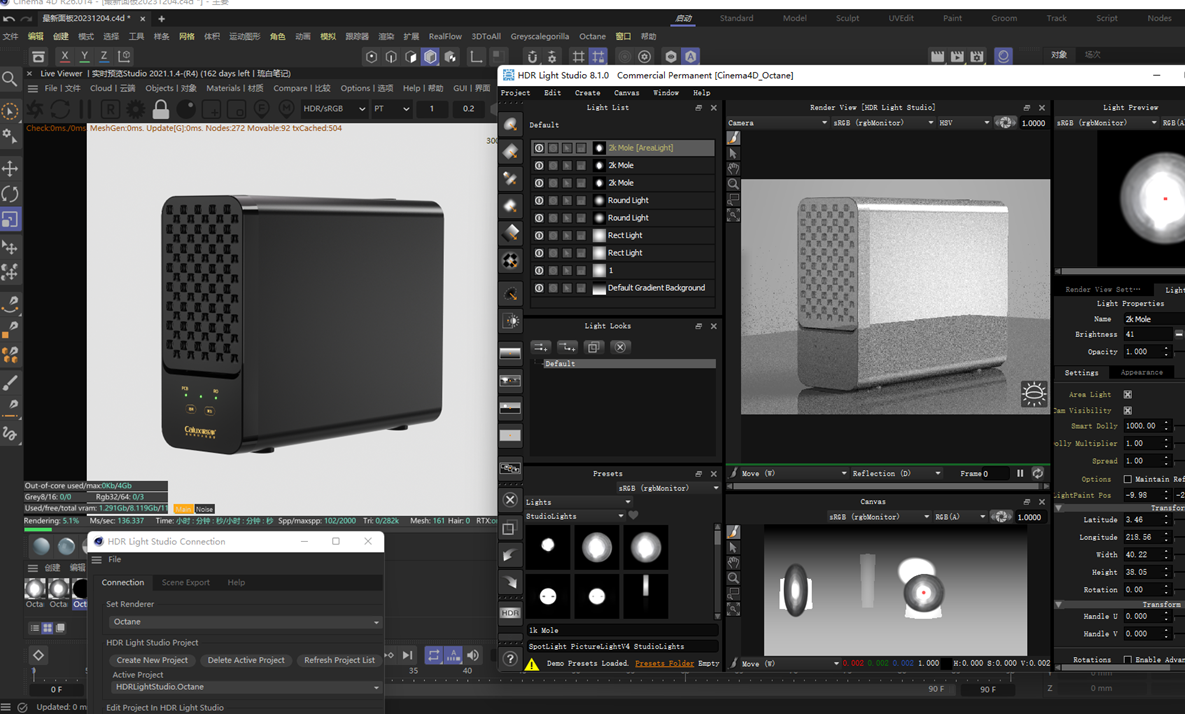The height and width of the screenshot is (714, 1185).
Task: Click the Delete Active Project button
Action: coord(246,660)
